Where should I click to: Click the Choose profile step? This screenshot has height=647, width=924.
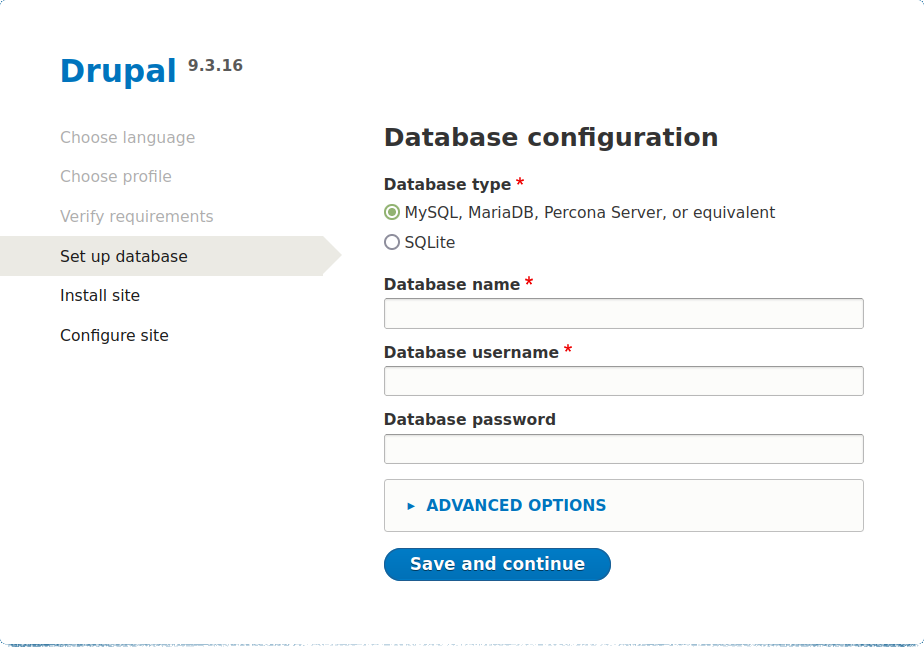tap(116, 176)
